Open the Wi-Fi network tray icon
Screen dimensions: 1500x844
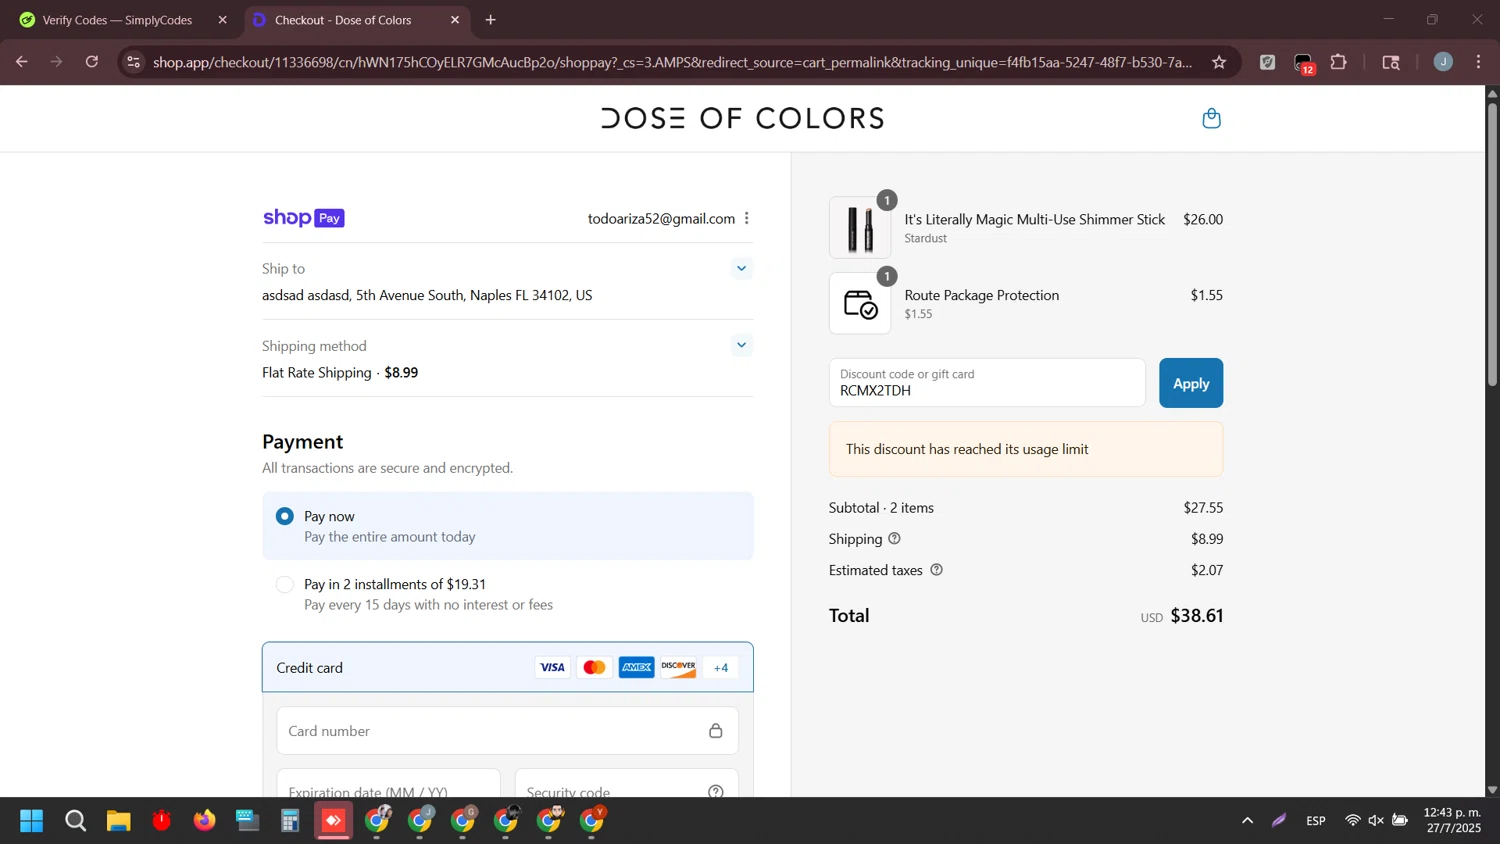point(1352,821)
